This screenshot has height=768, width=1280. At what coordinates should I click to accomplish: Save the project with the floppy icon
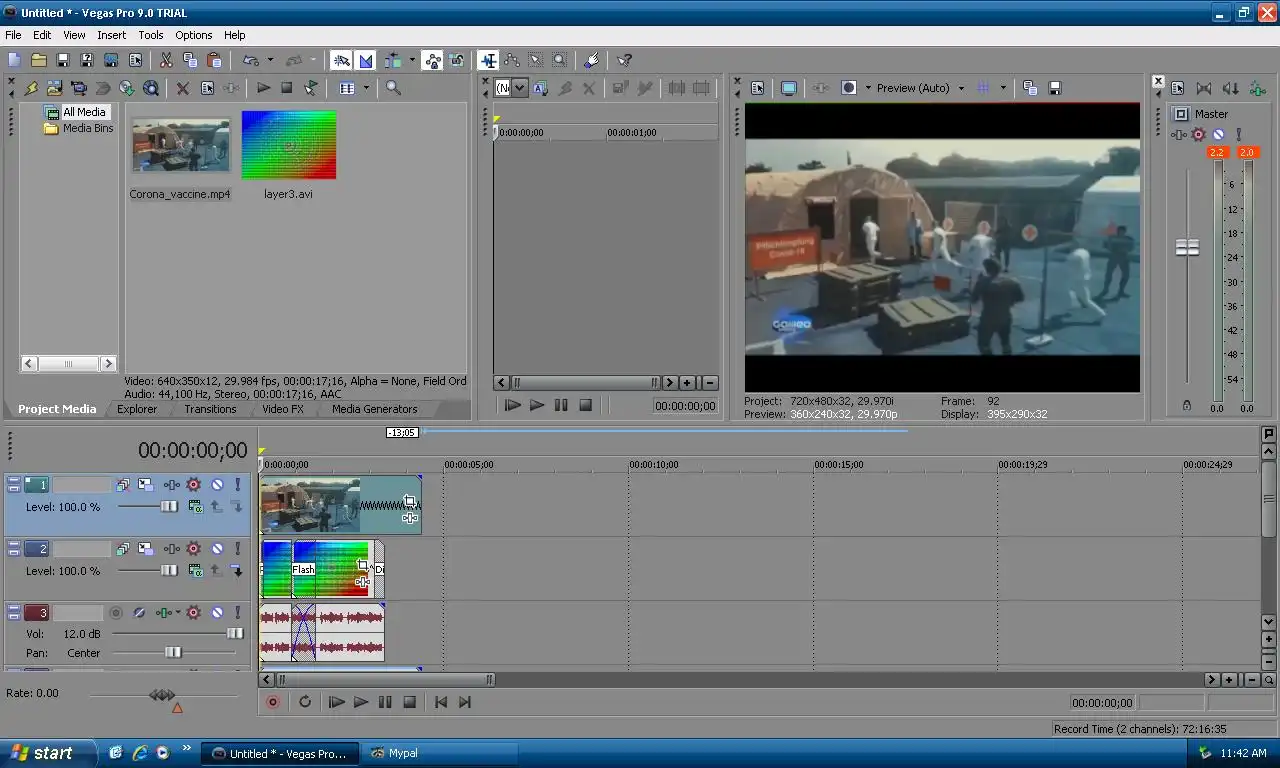(x=63, y=61)
